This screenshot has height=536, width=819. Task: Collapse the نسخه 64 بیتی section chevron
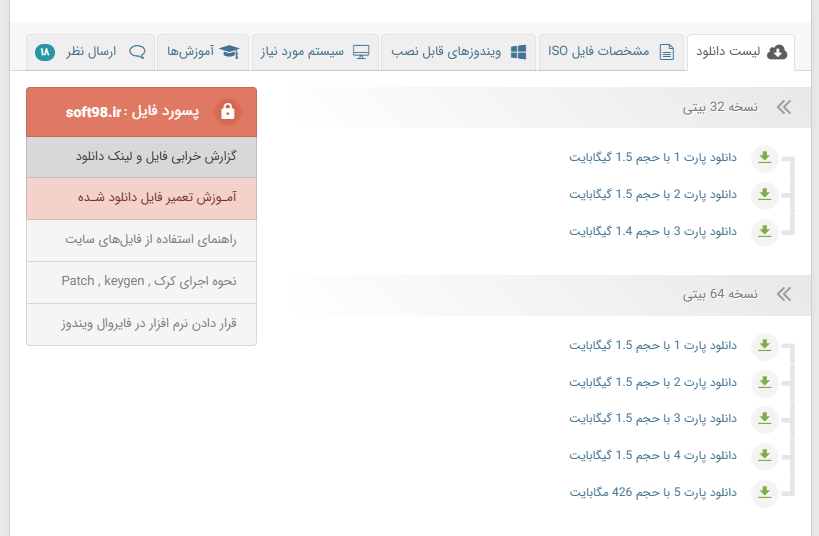(x=783, y=294)
